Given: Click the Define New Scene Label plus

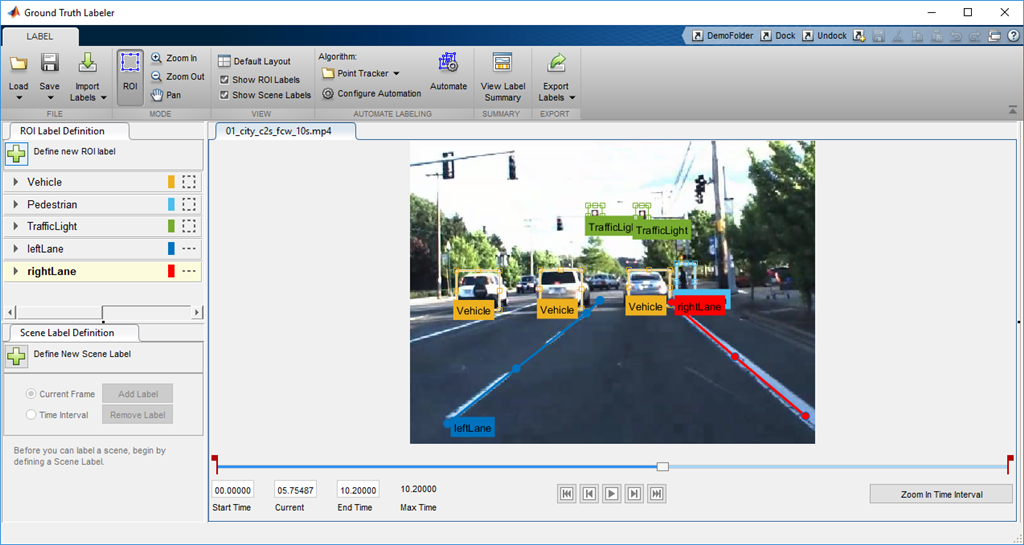Looking at the screenshot, I should (x=16, y=356).
